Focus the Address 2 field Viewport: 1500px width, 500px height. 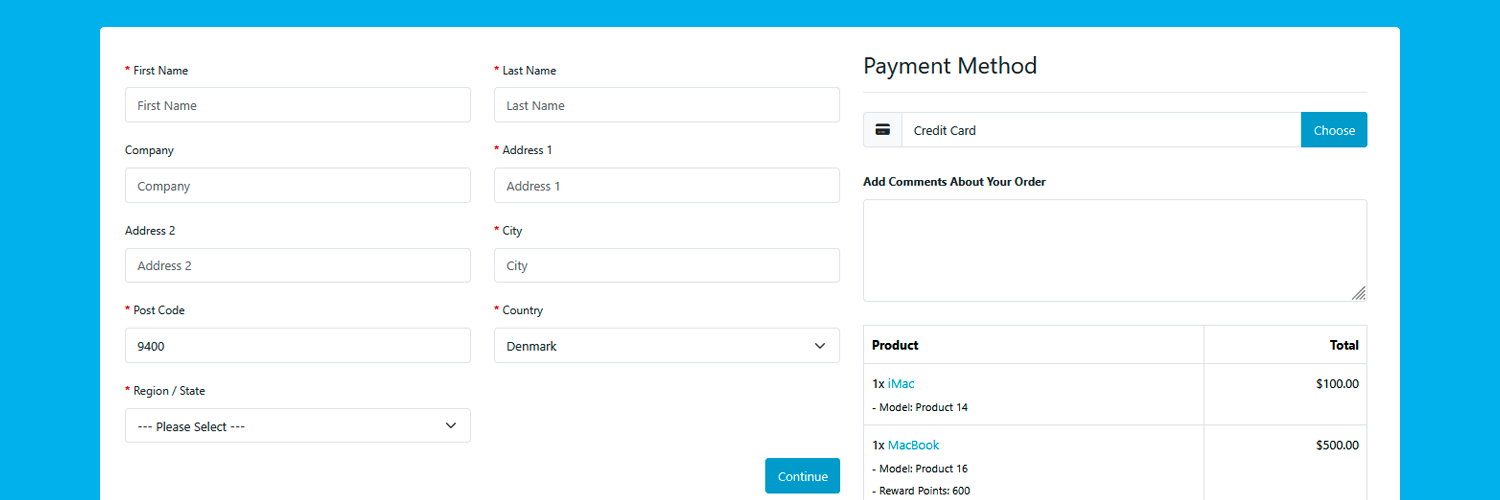297,266
